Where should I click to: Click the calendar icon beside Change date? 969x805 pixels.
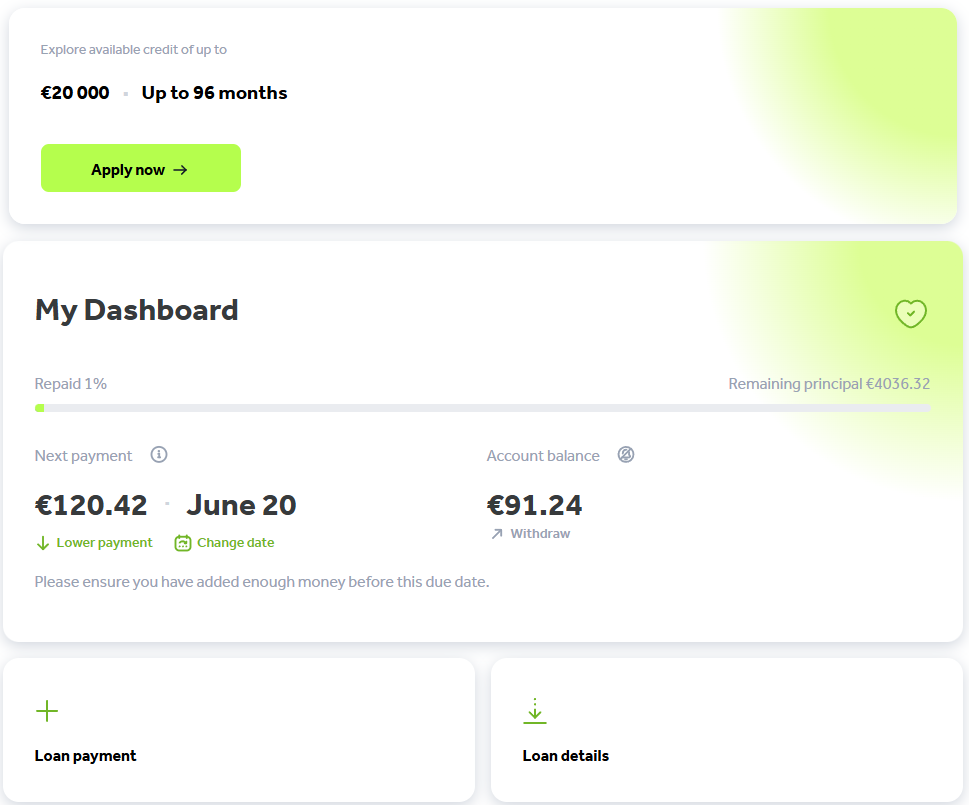pyautogui.click(x=183, y=543)
